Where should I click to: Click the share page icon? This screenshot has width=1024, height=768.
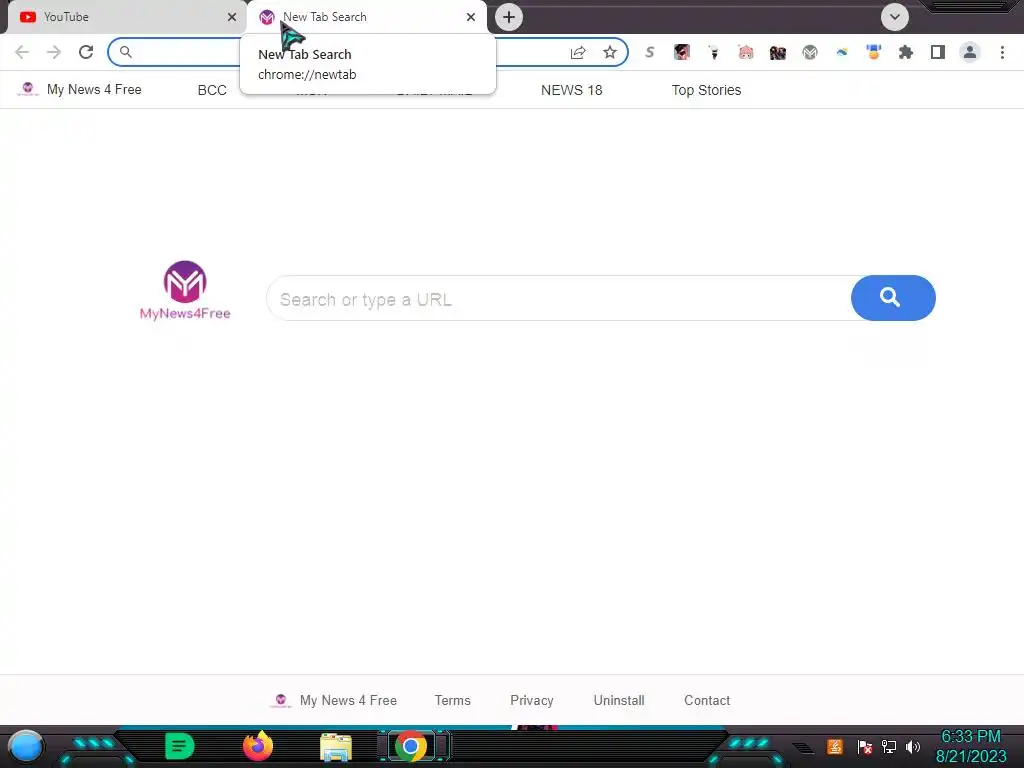point(578,52)
